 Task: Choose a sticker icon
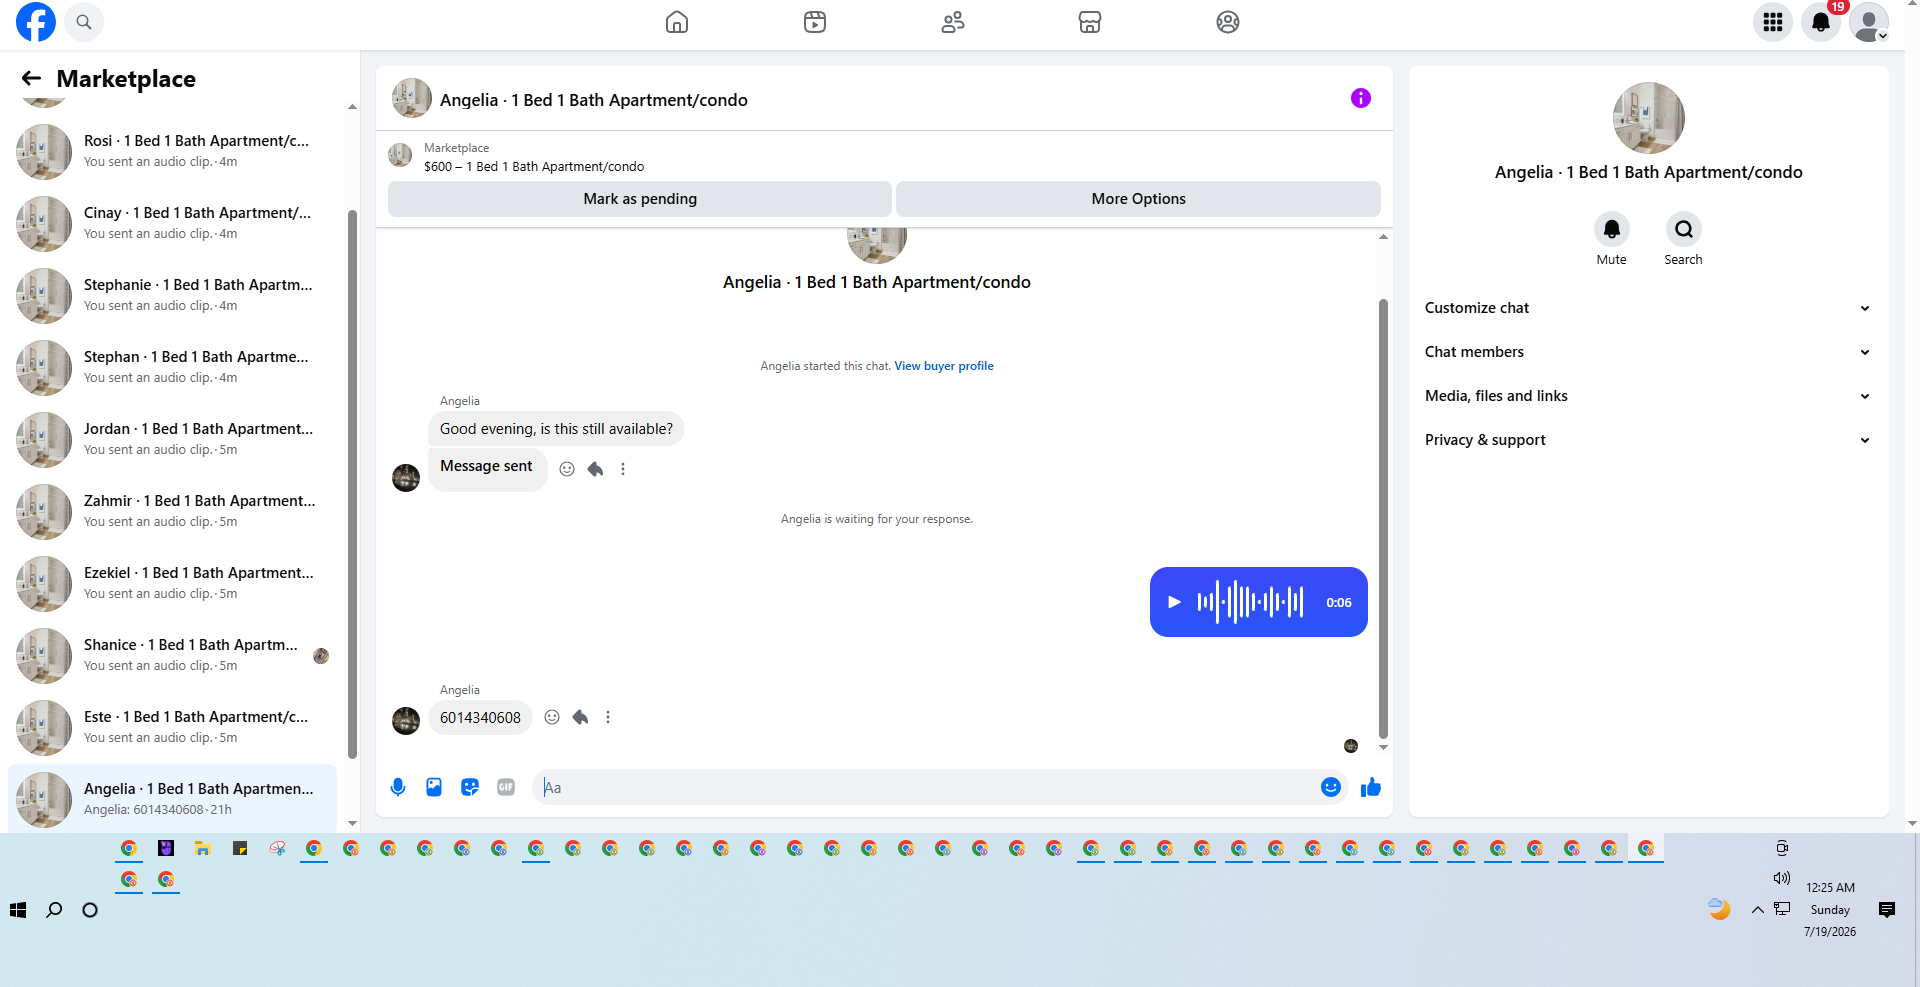click(x=470, y=787)
